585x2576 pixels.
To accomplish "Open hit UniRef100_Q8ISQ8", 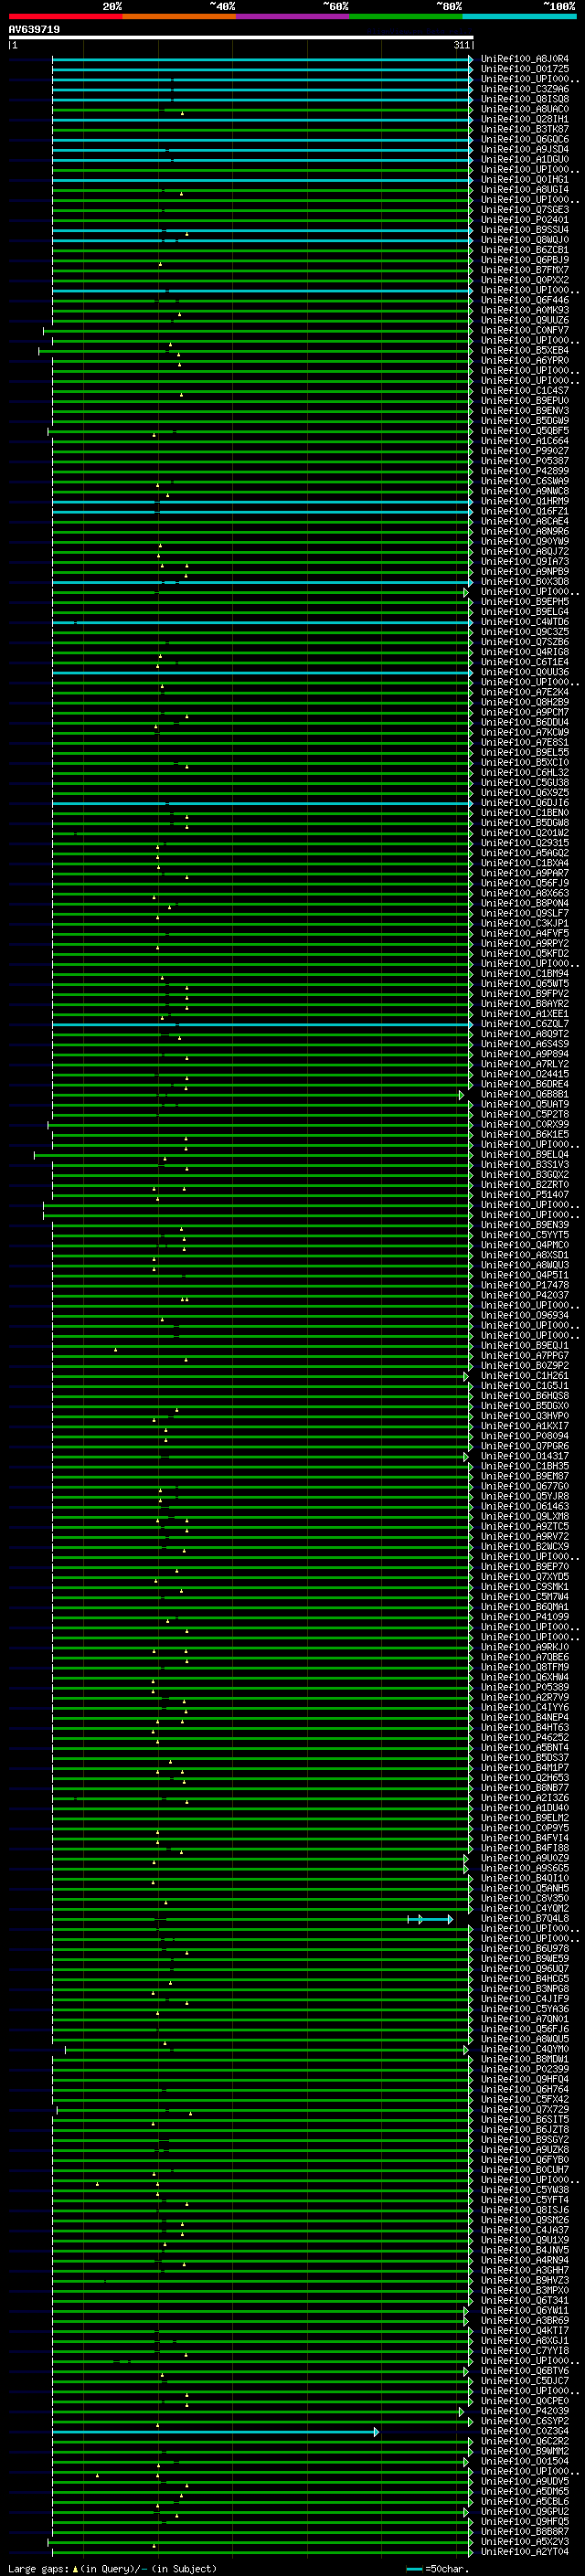I will 525,99.
